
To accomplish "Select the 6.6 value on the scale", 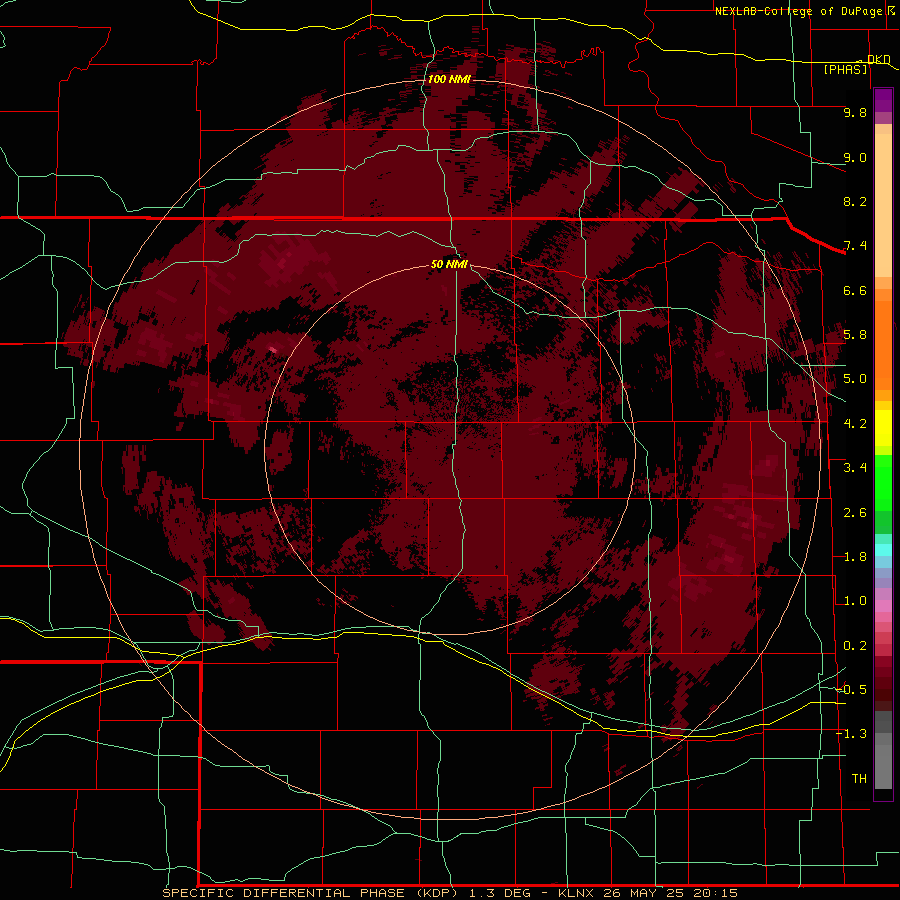I will pos(855,290).
